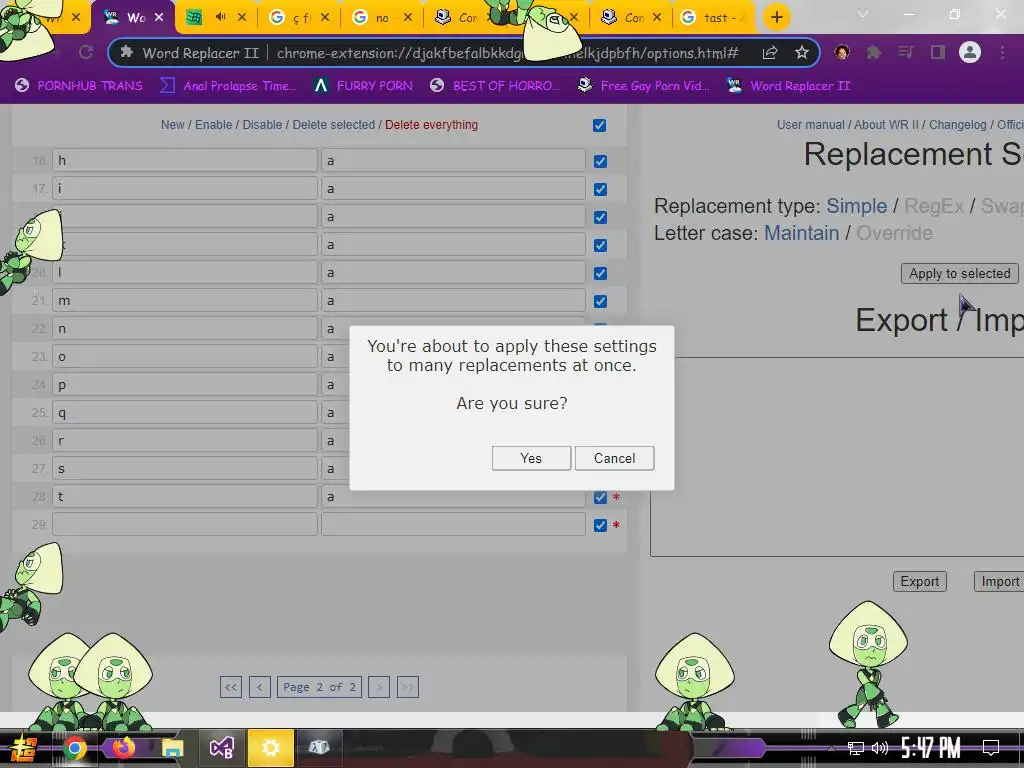1024x768 pixels.
Task: Open Firefox from the taskbar
Action: click(x=123, y=747)
